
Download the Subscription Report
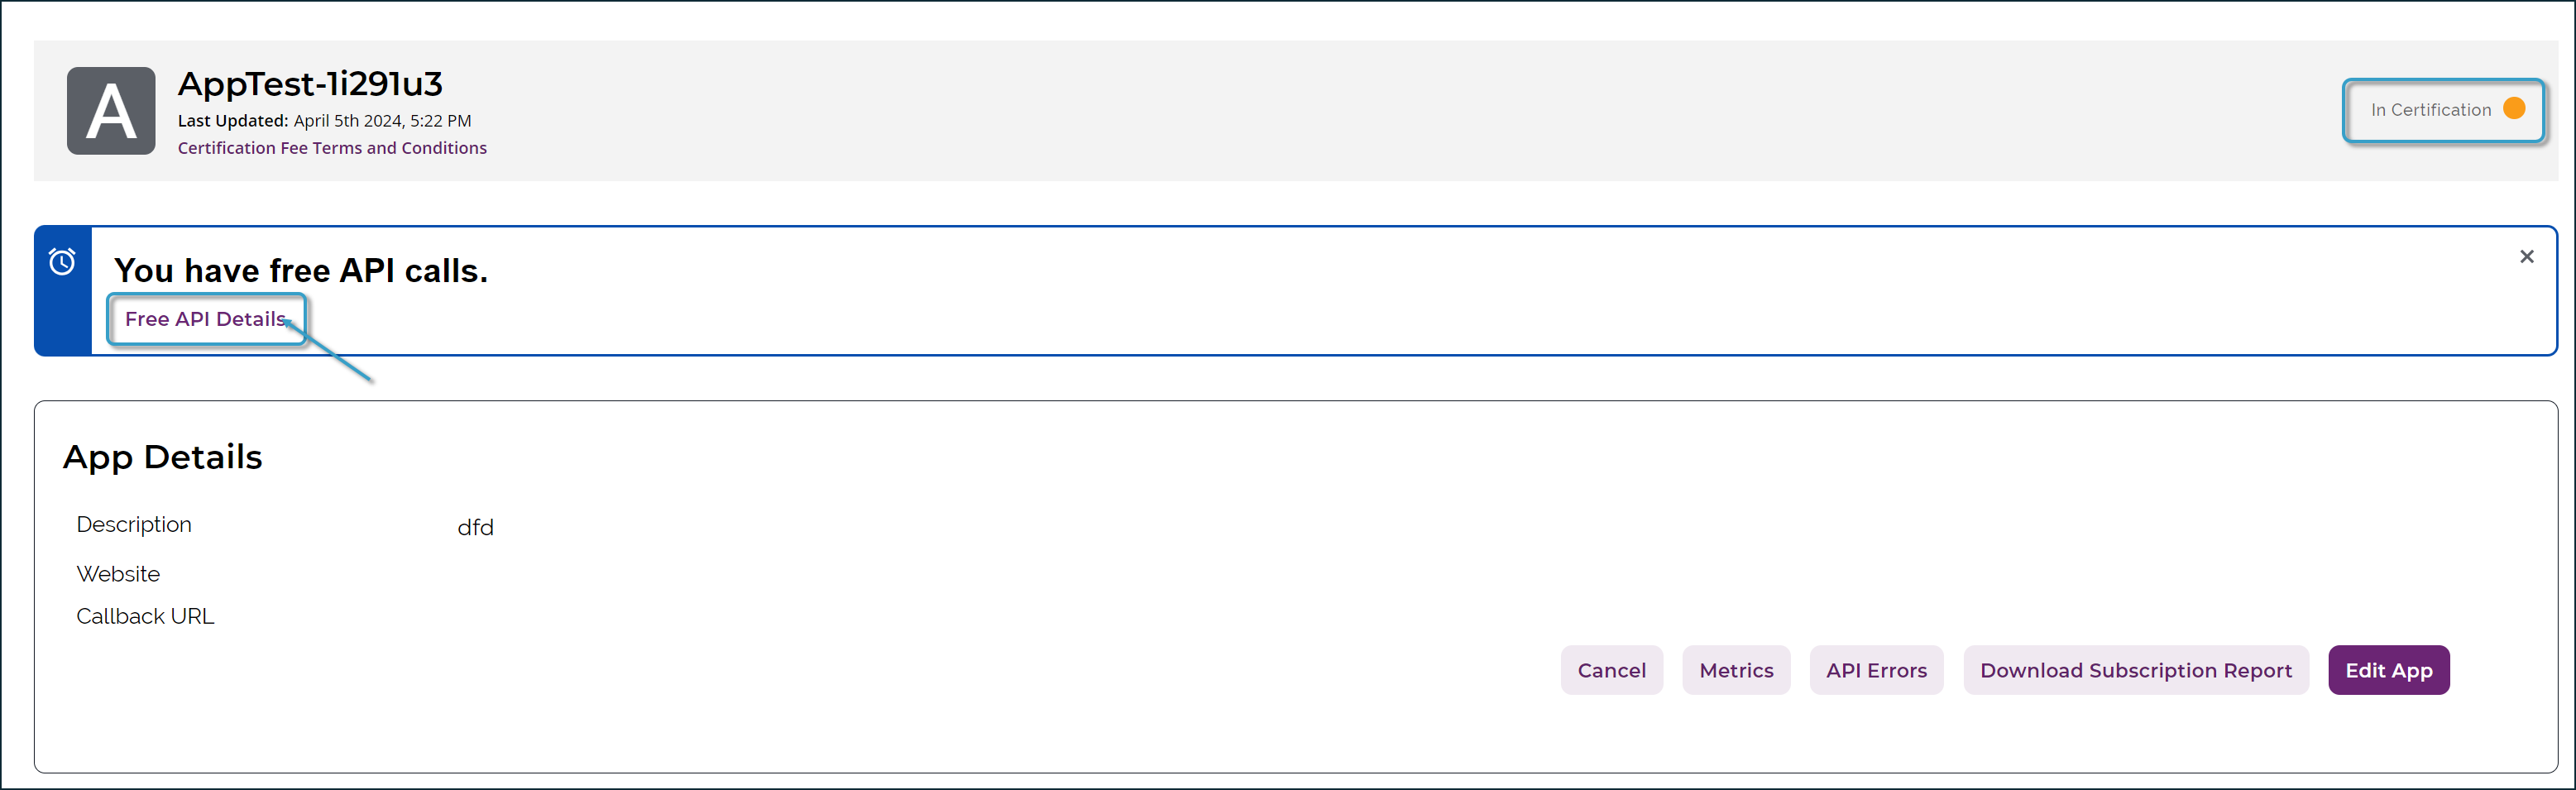point(2136,670)
